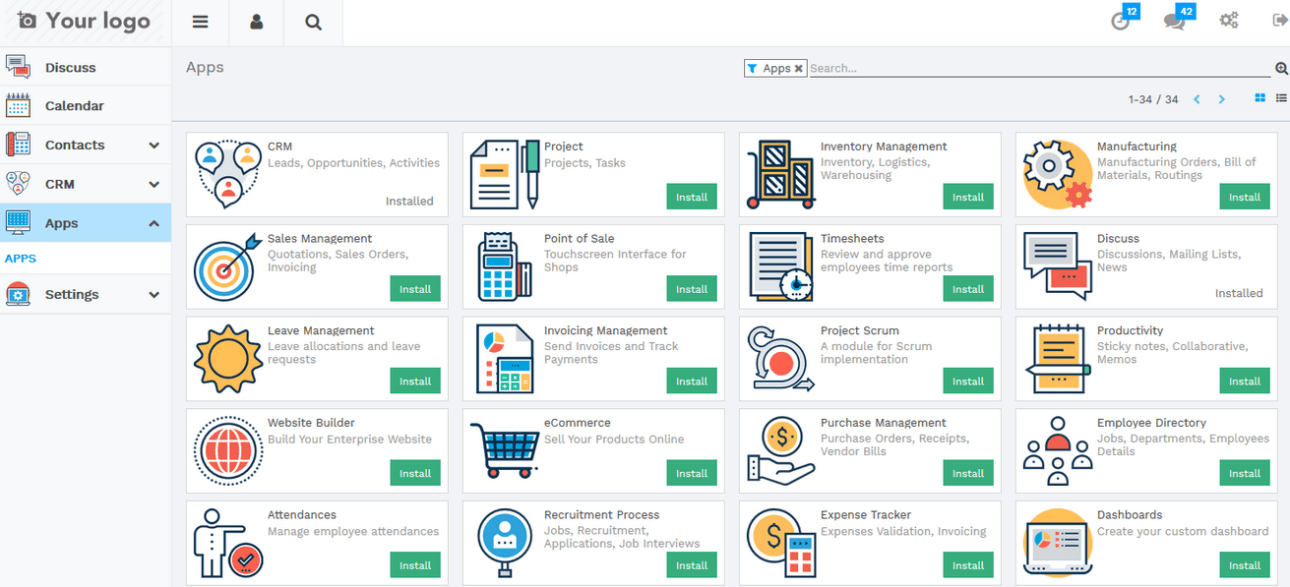Install Point of Sale

692,289
